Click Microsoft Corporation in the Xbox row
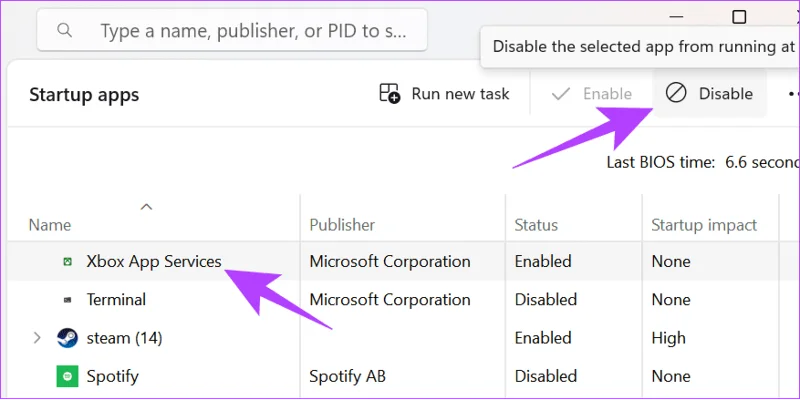Image resolution: width=800 pixels, height=400 pixels. (x=390, y=261)
